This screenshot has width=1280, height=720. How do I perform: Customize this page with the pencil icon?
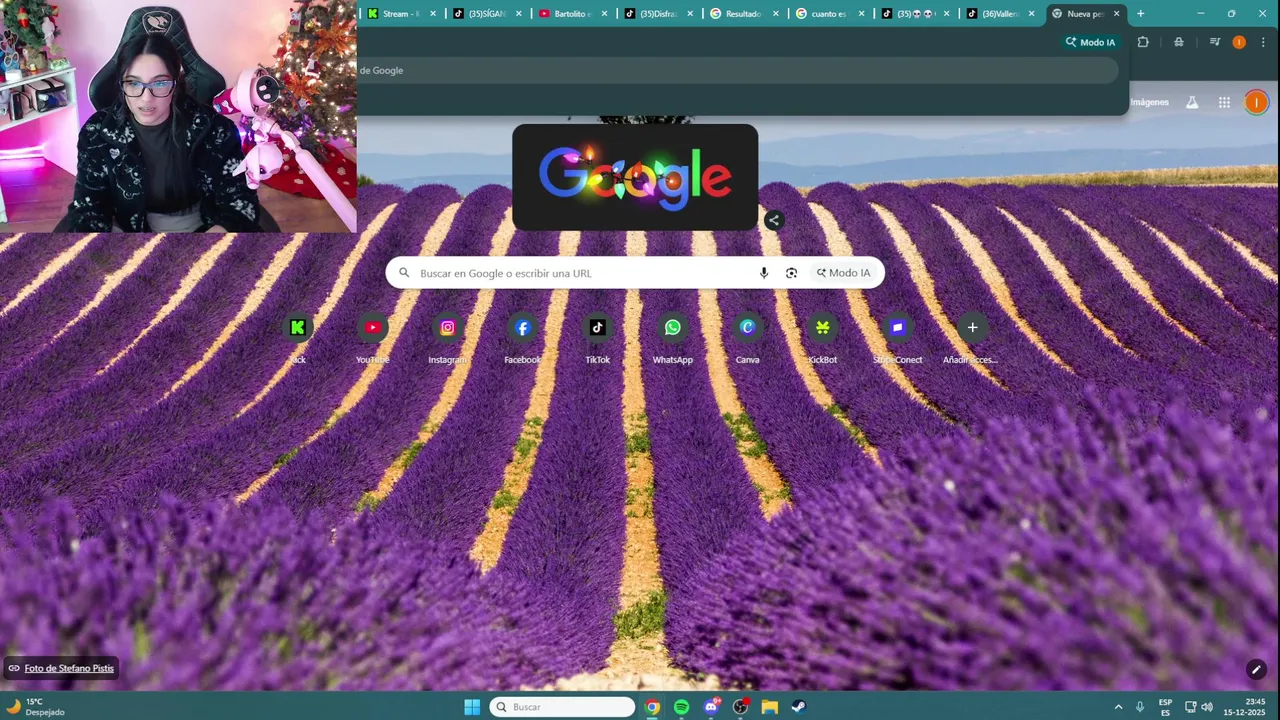[1256, 669]
